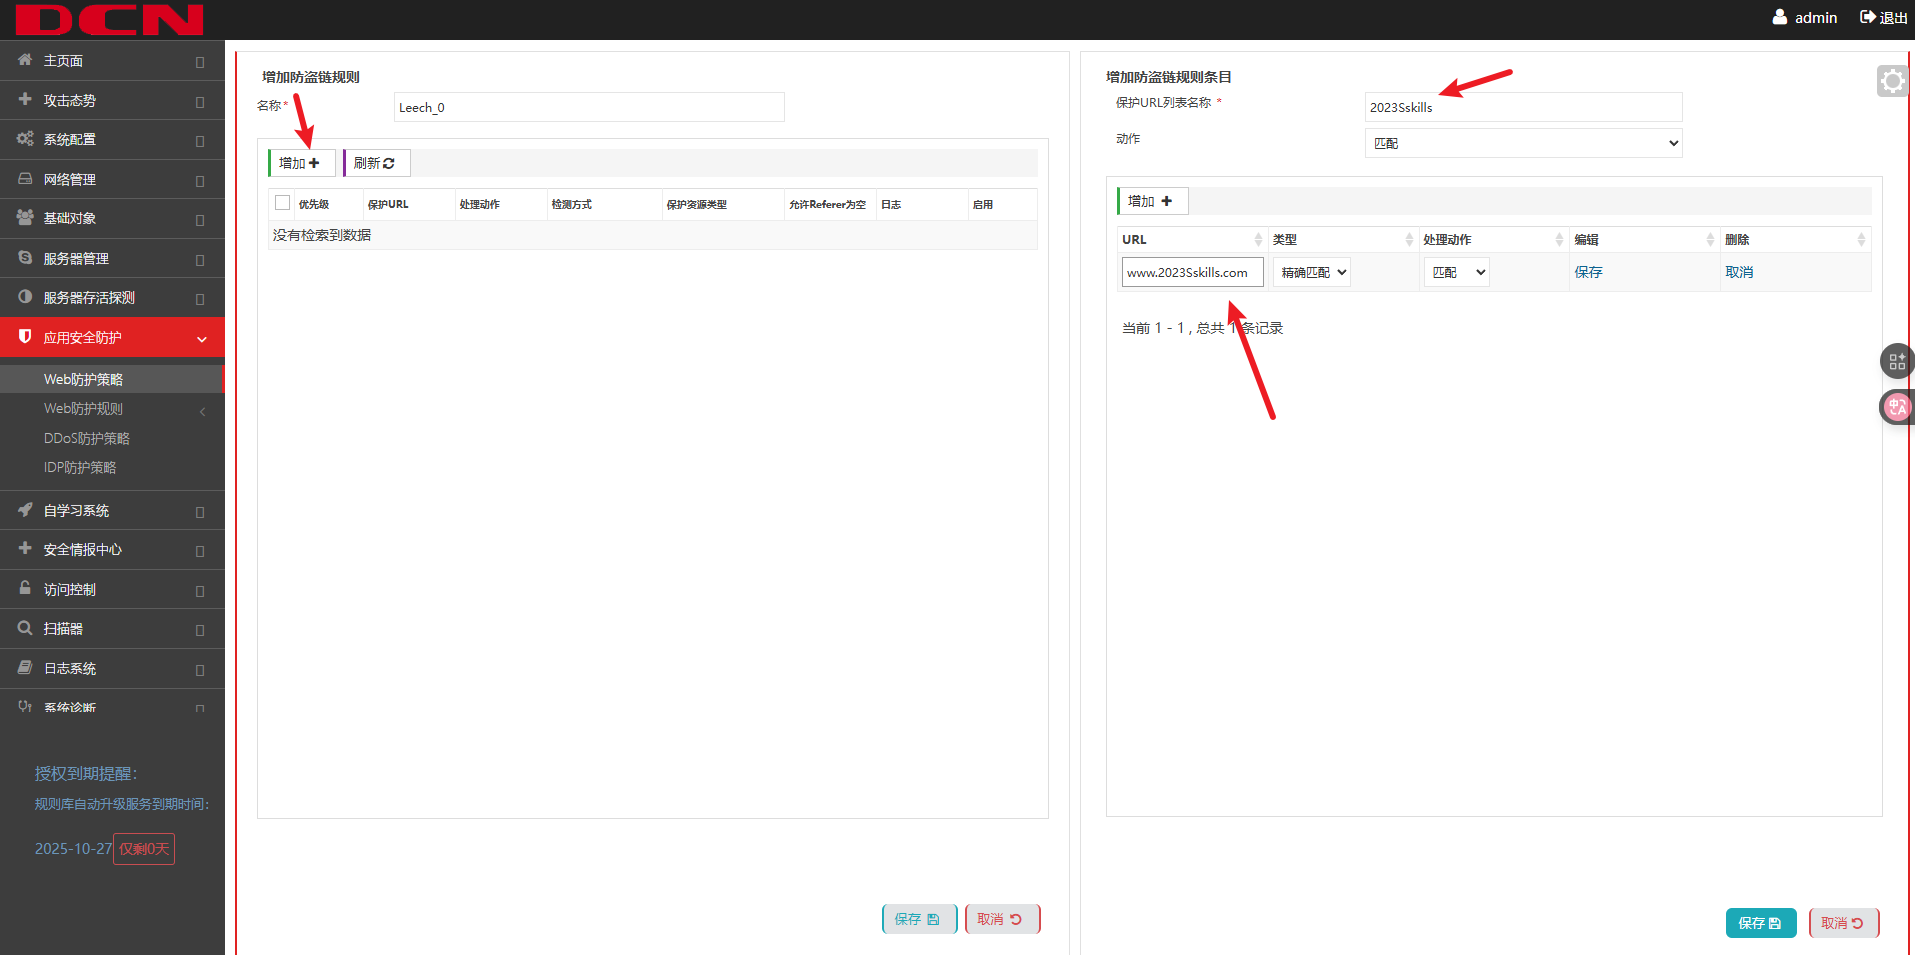The width and height of the screenshot is (1915, 955).
Task: Click sort arrows on the 编辑 column
Action: click(x=1710, y=240)
